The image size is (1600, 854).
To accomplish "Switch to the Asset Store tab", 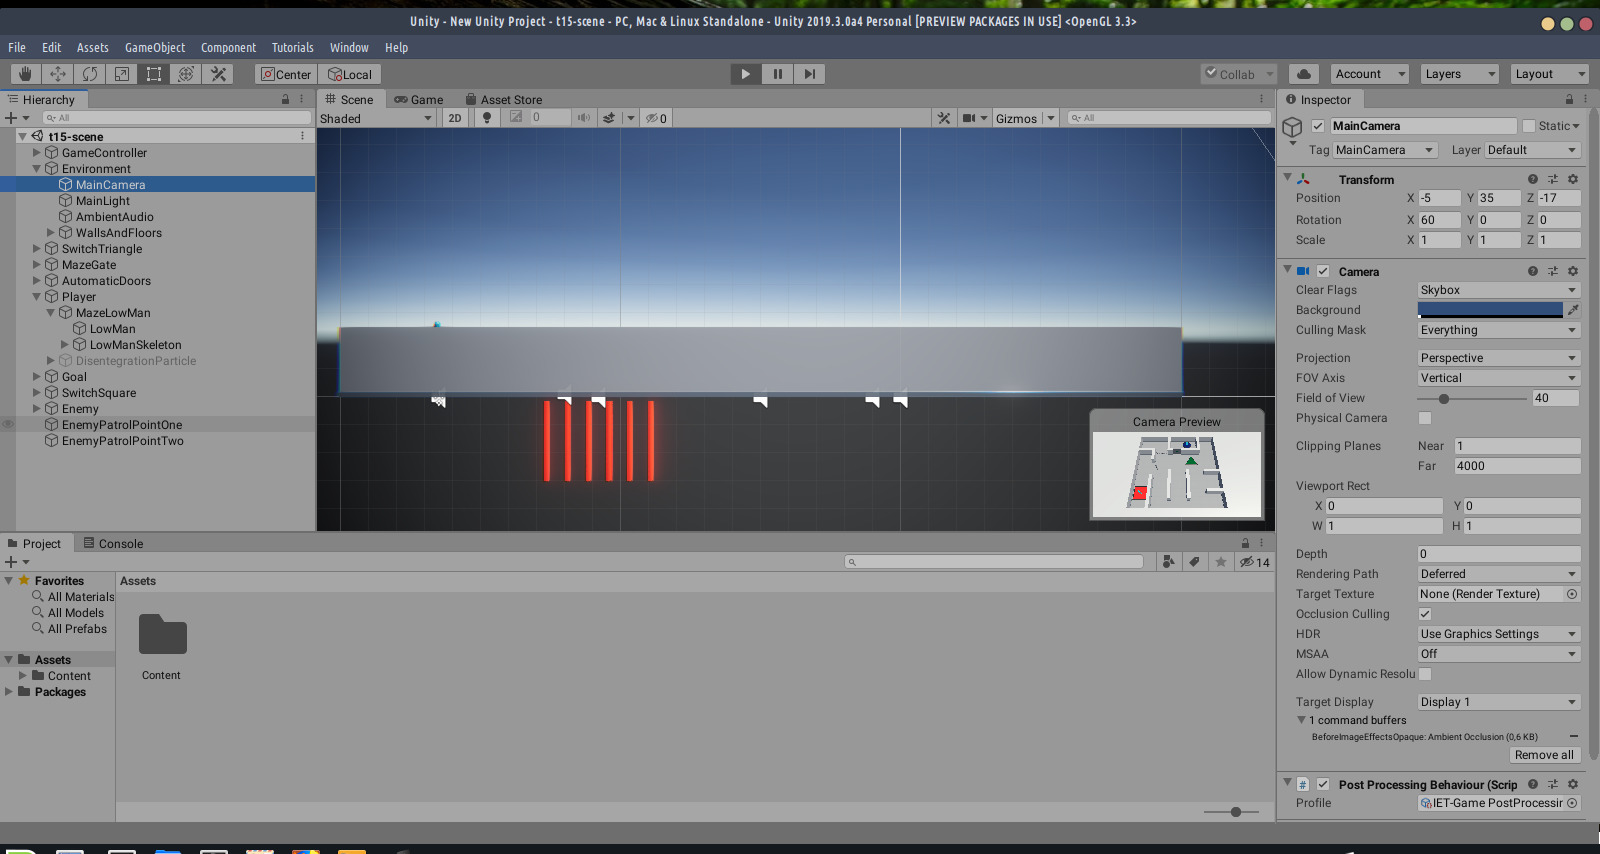I will click(504, 100).
